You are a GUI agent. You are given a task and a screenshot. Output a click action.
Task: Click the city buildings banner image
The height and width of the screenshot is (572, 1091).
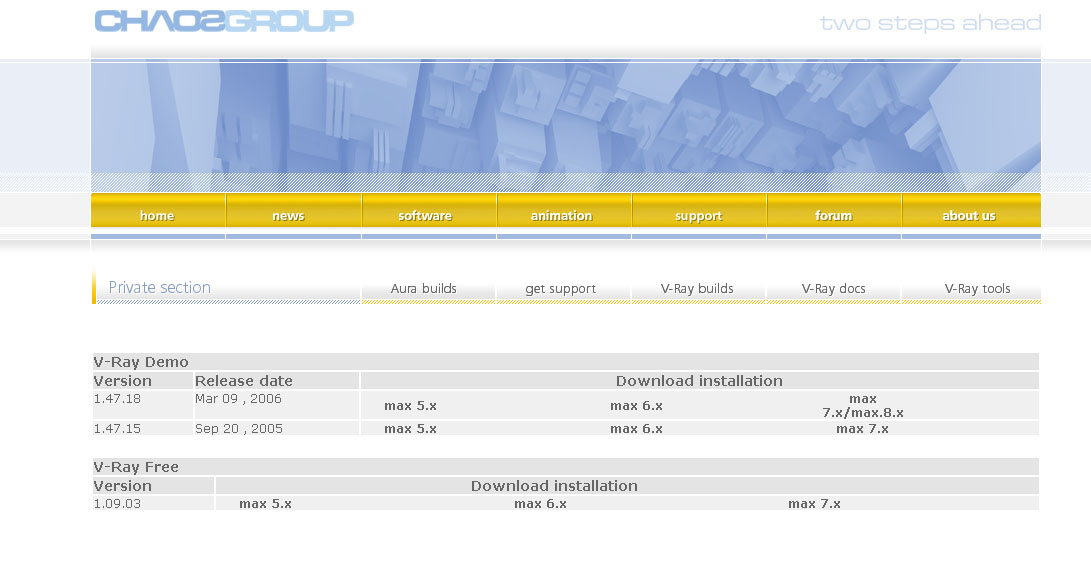(x=566, y=125)
